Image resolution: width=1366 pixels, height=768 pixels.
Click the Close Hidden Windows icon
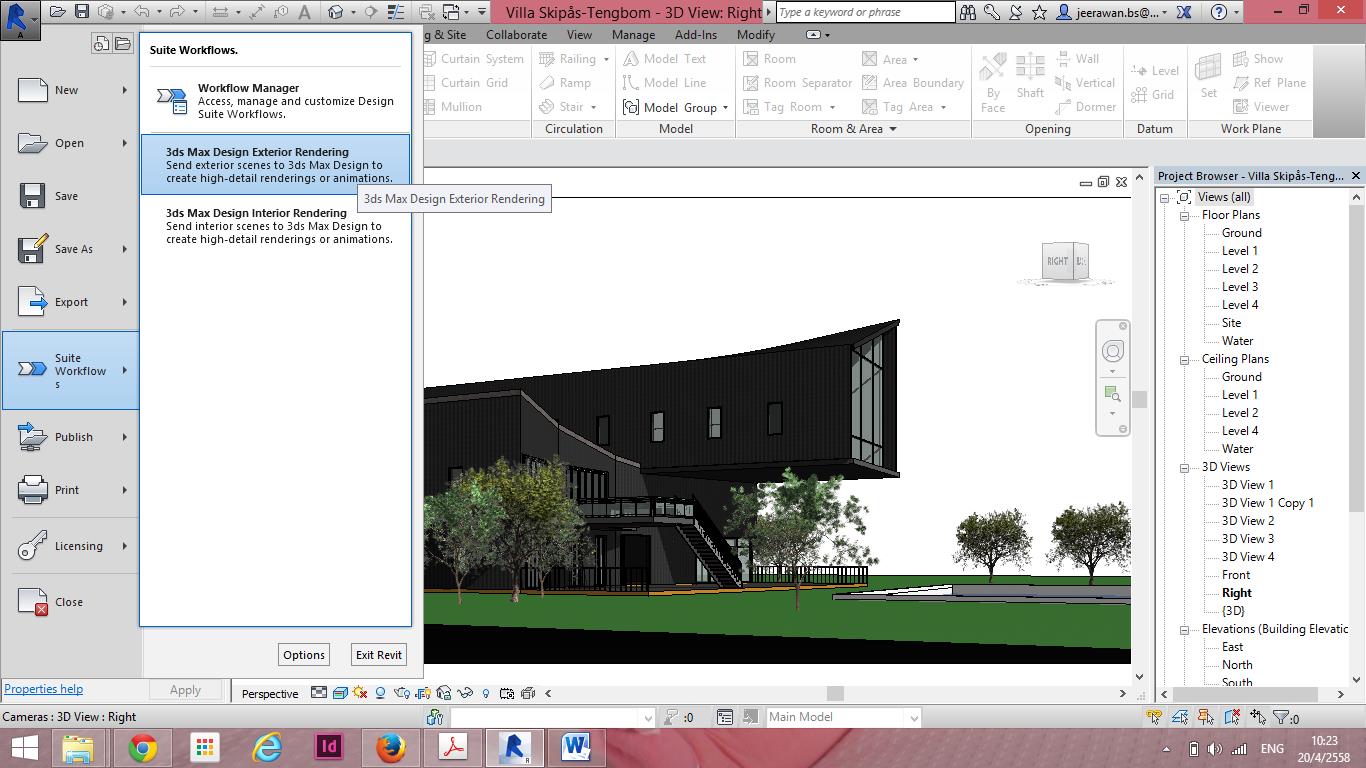[x=429, y=12]
